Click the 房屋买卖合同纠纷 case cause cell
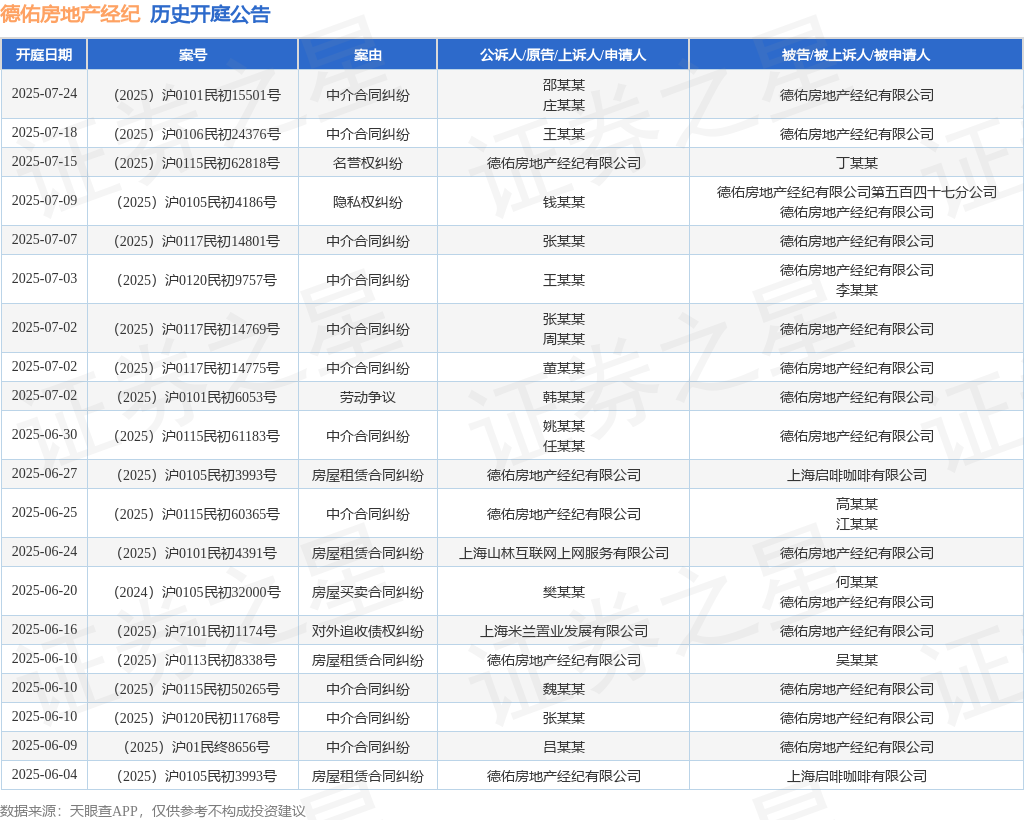The height and width of the screenshot is (820, 1024). tap(368, 593)
